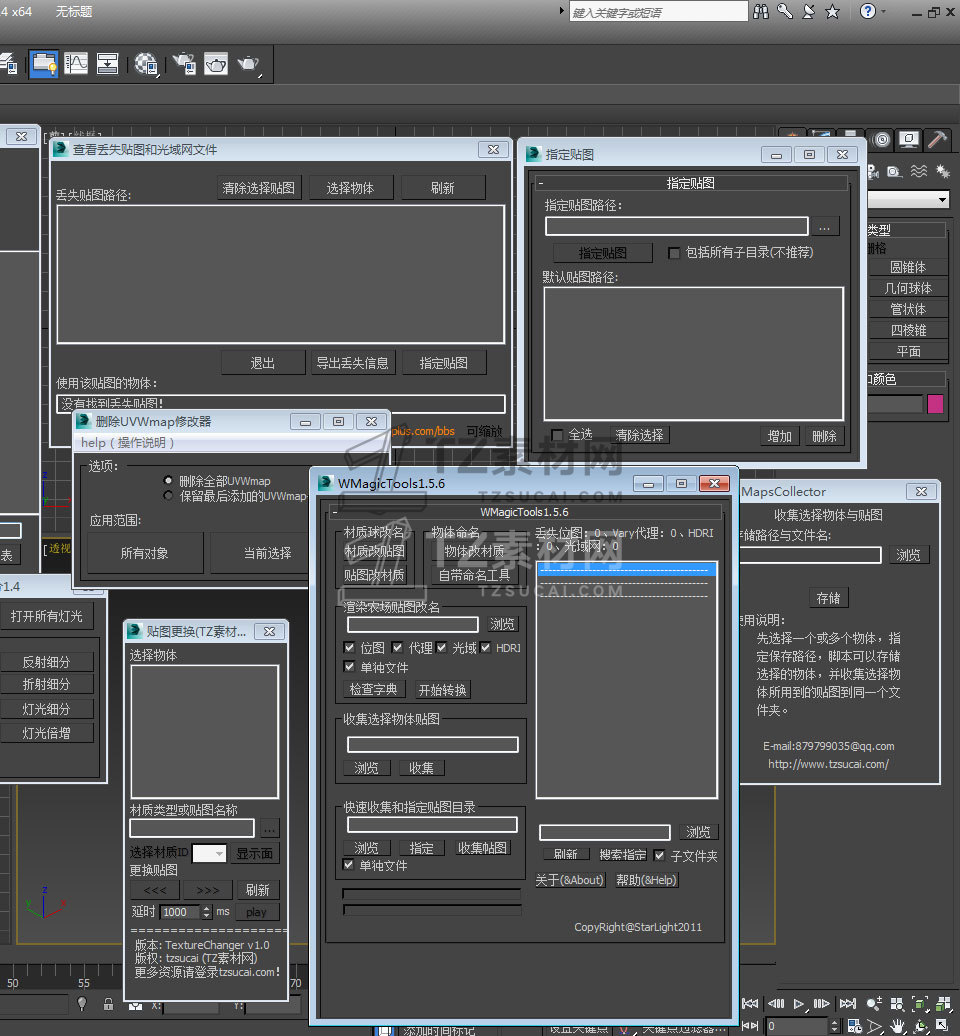
Task: Click the 延时 spinner arrows
Action: click(207, 912)
